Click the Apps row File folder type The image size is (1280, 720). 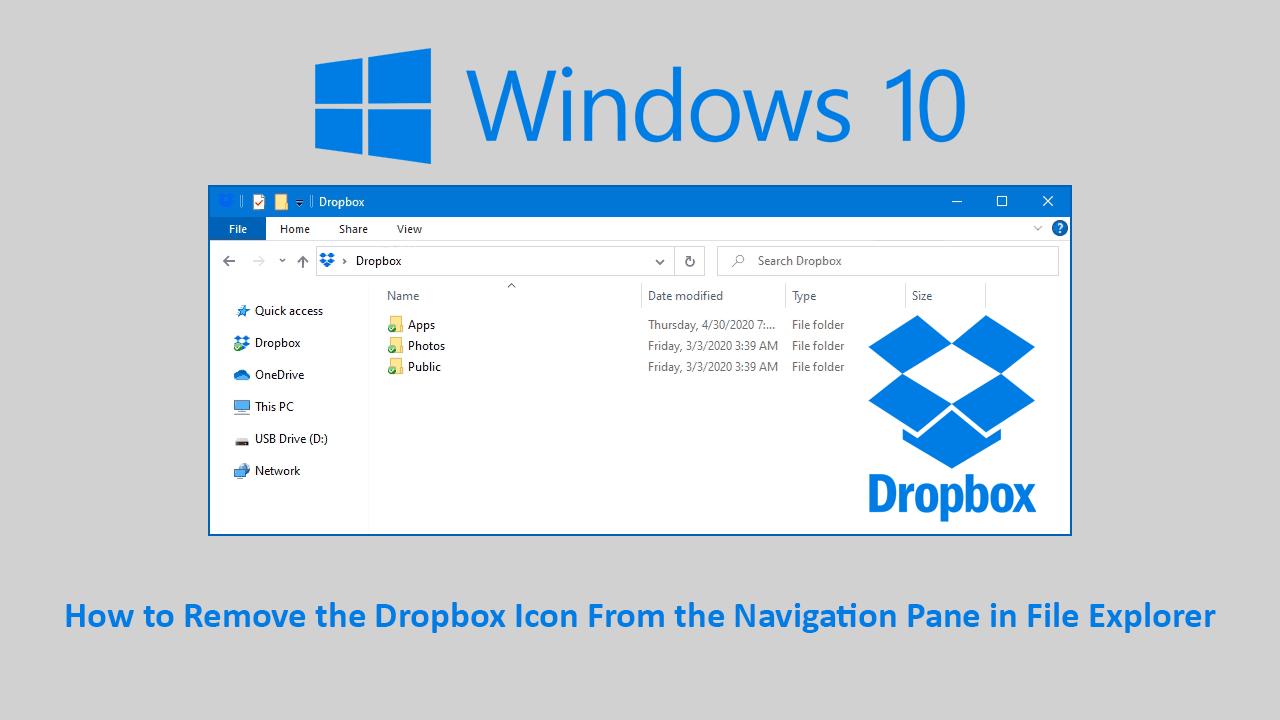click(x=818, y=325)
